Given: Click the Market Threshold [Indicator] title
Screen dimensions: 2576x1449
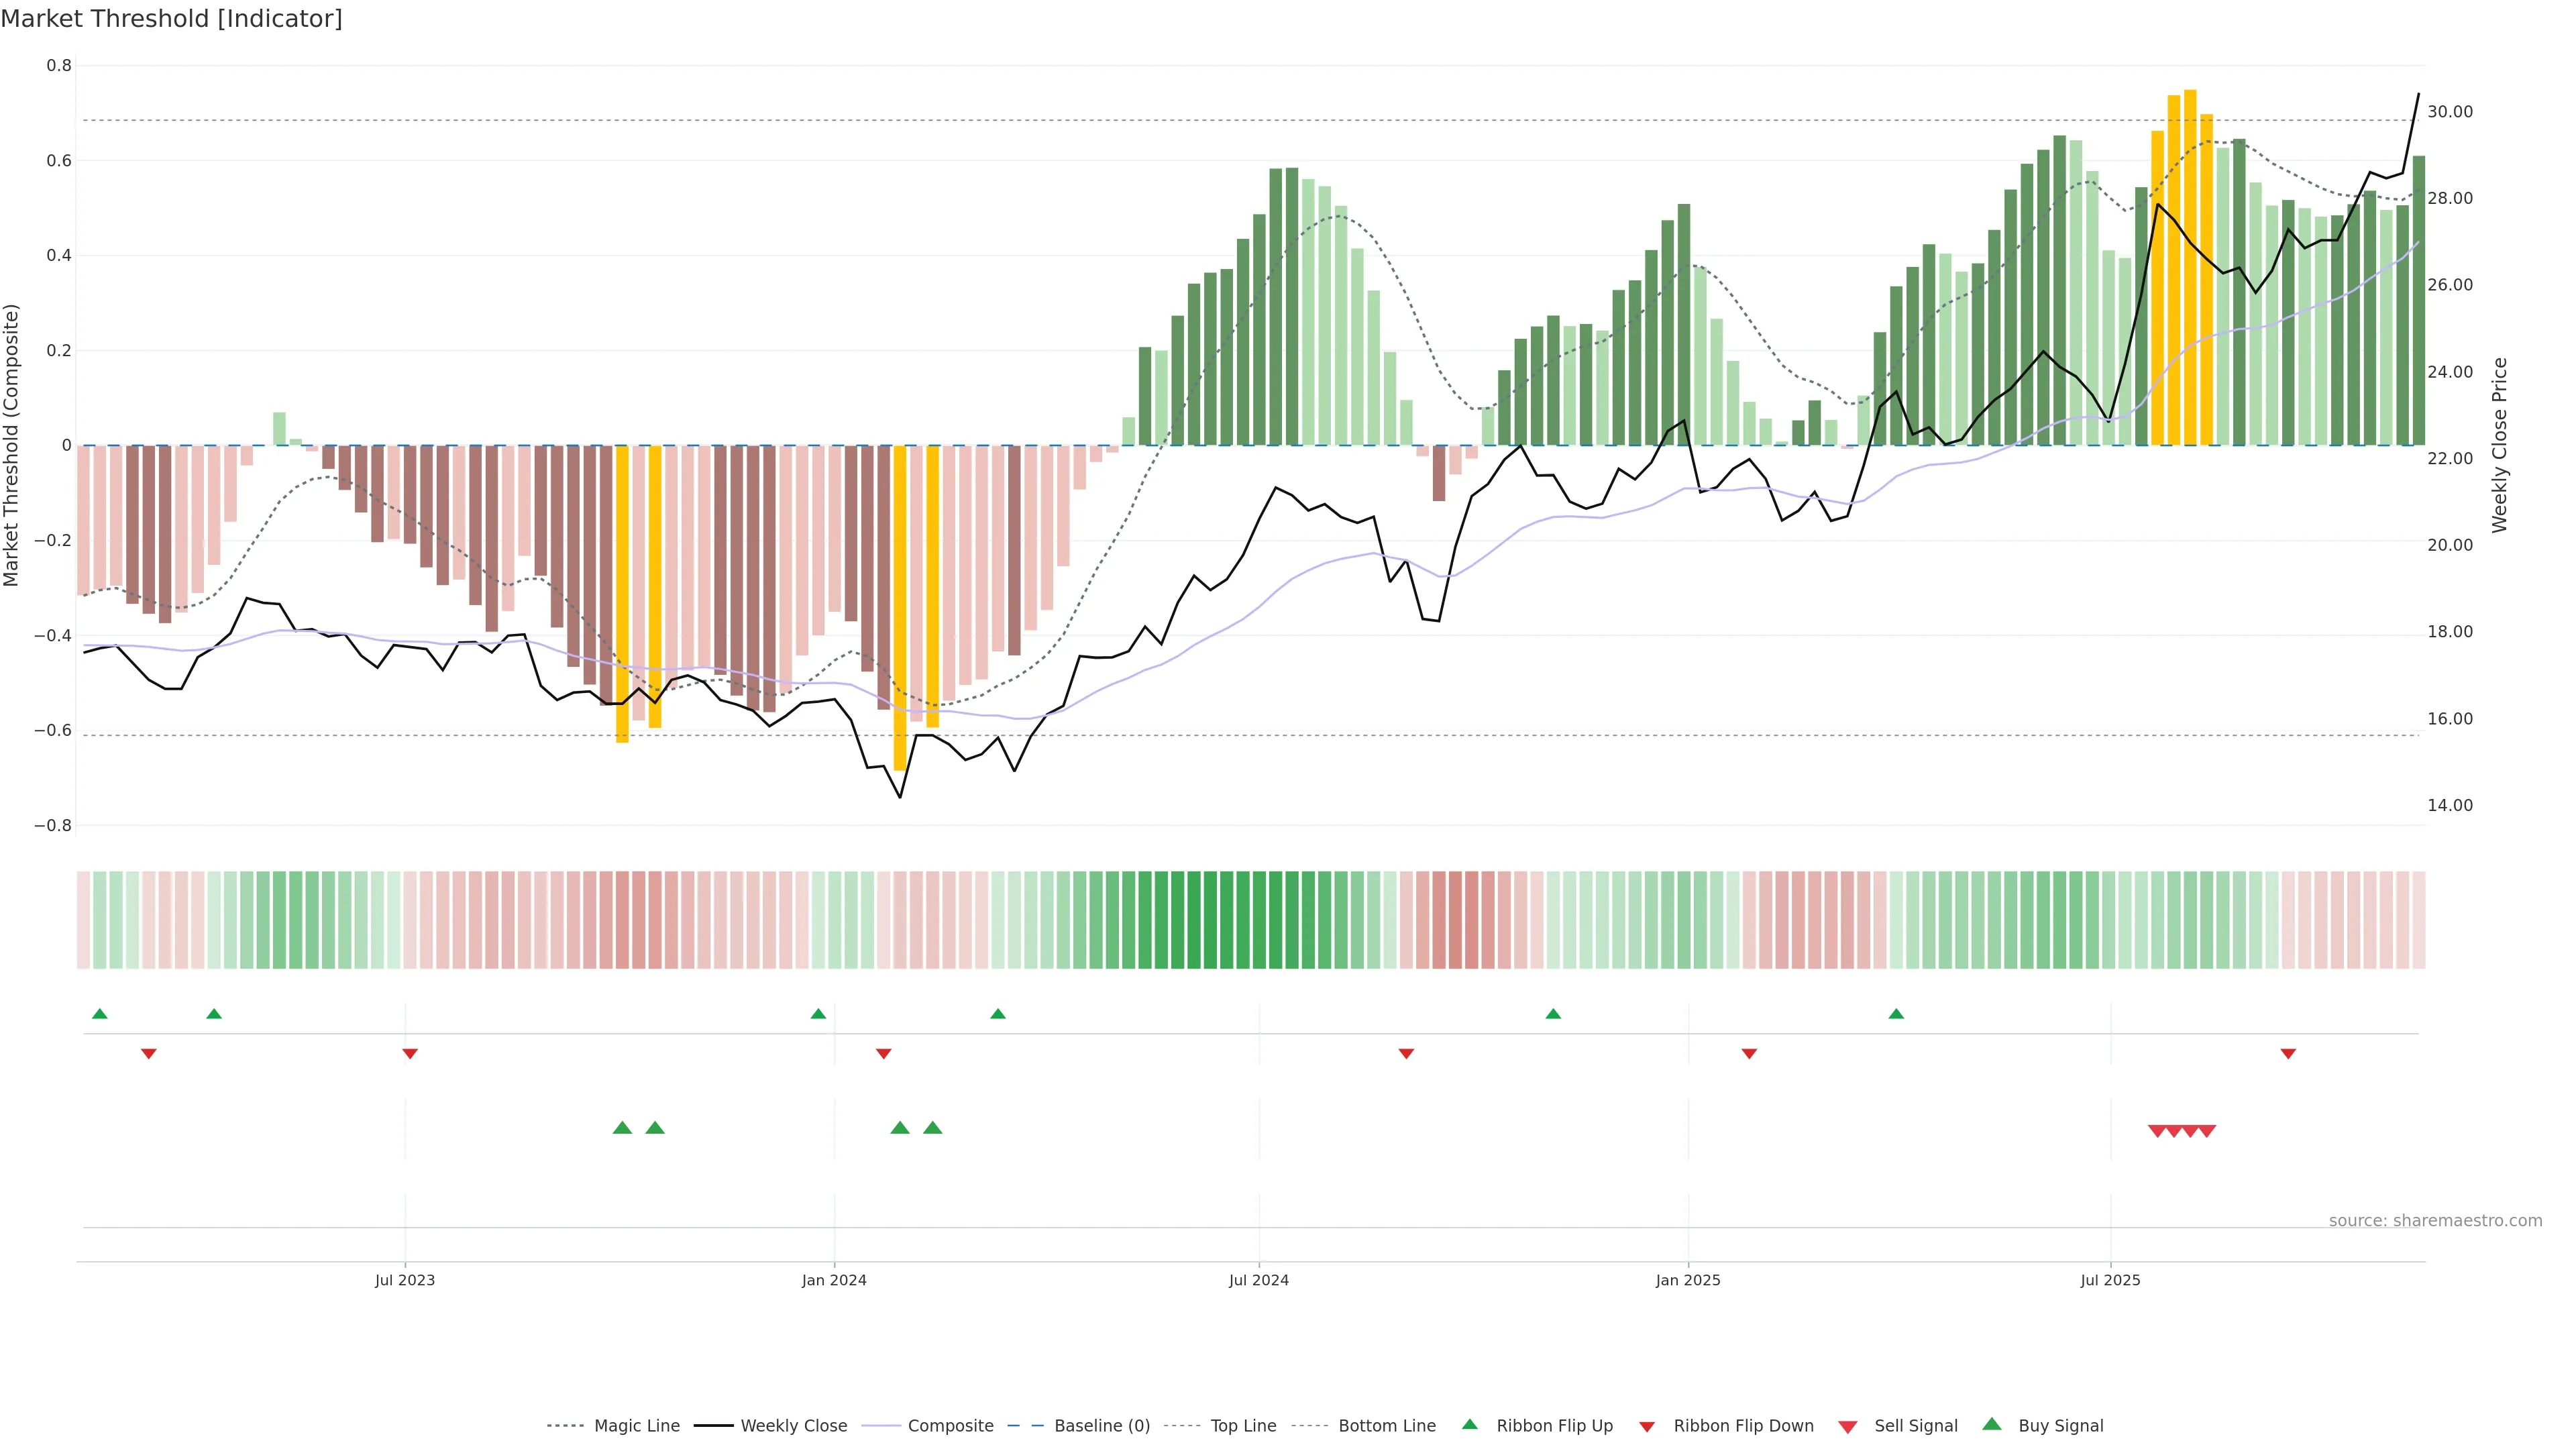Looking at the screenshot, I should click(171, 19).
